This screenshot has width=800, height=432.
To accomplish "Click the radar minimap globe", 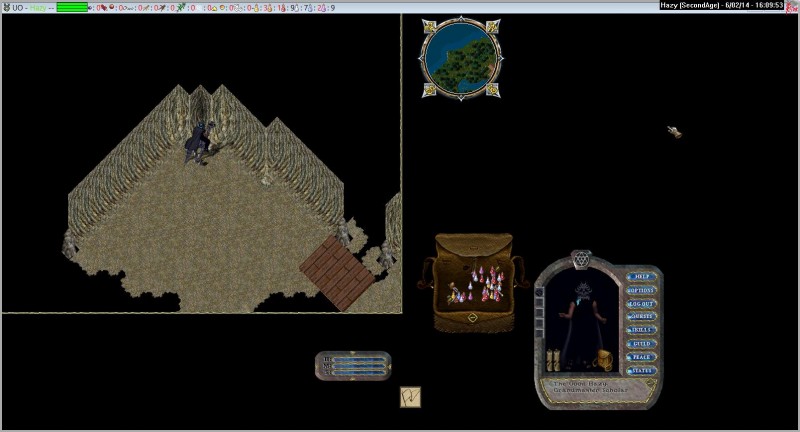I will click(x=457, y=57).
